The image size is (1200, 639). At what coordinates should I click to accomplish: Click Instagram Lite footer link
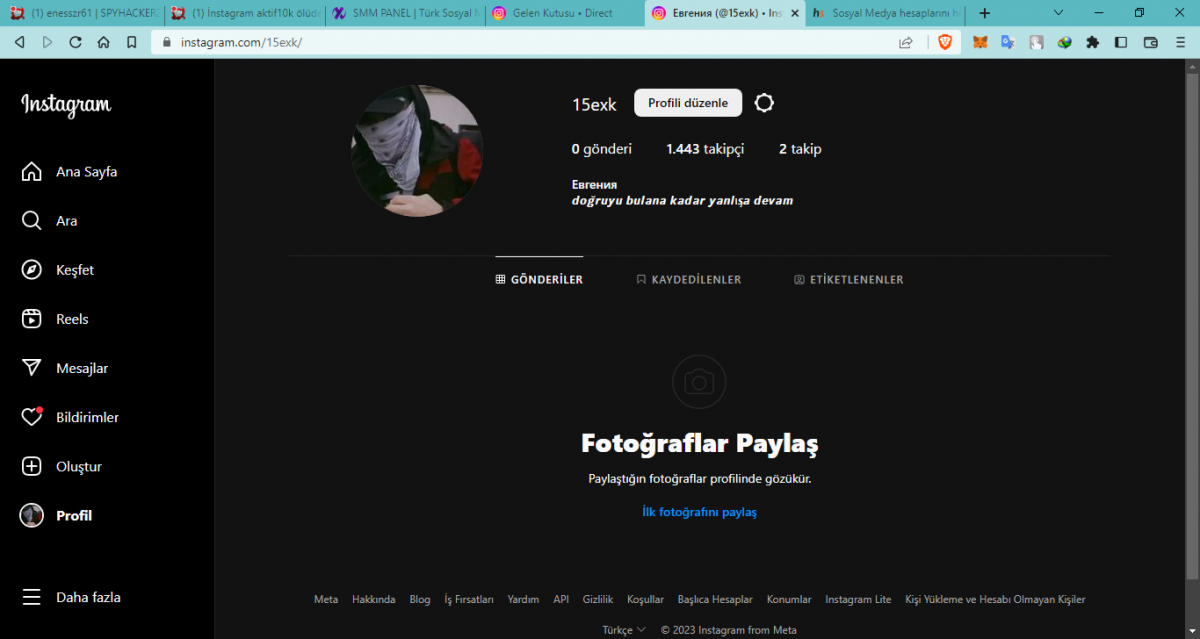pos(858,600)
